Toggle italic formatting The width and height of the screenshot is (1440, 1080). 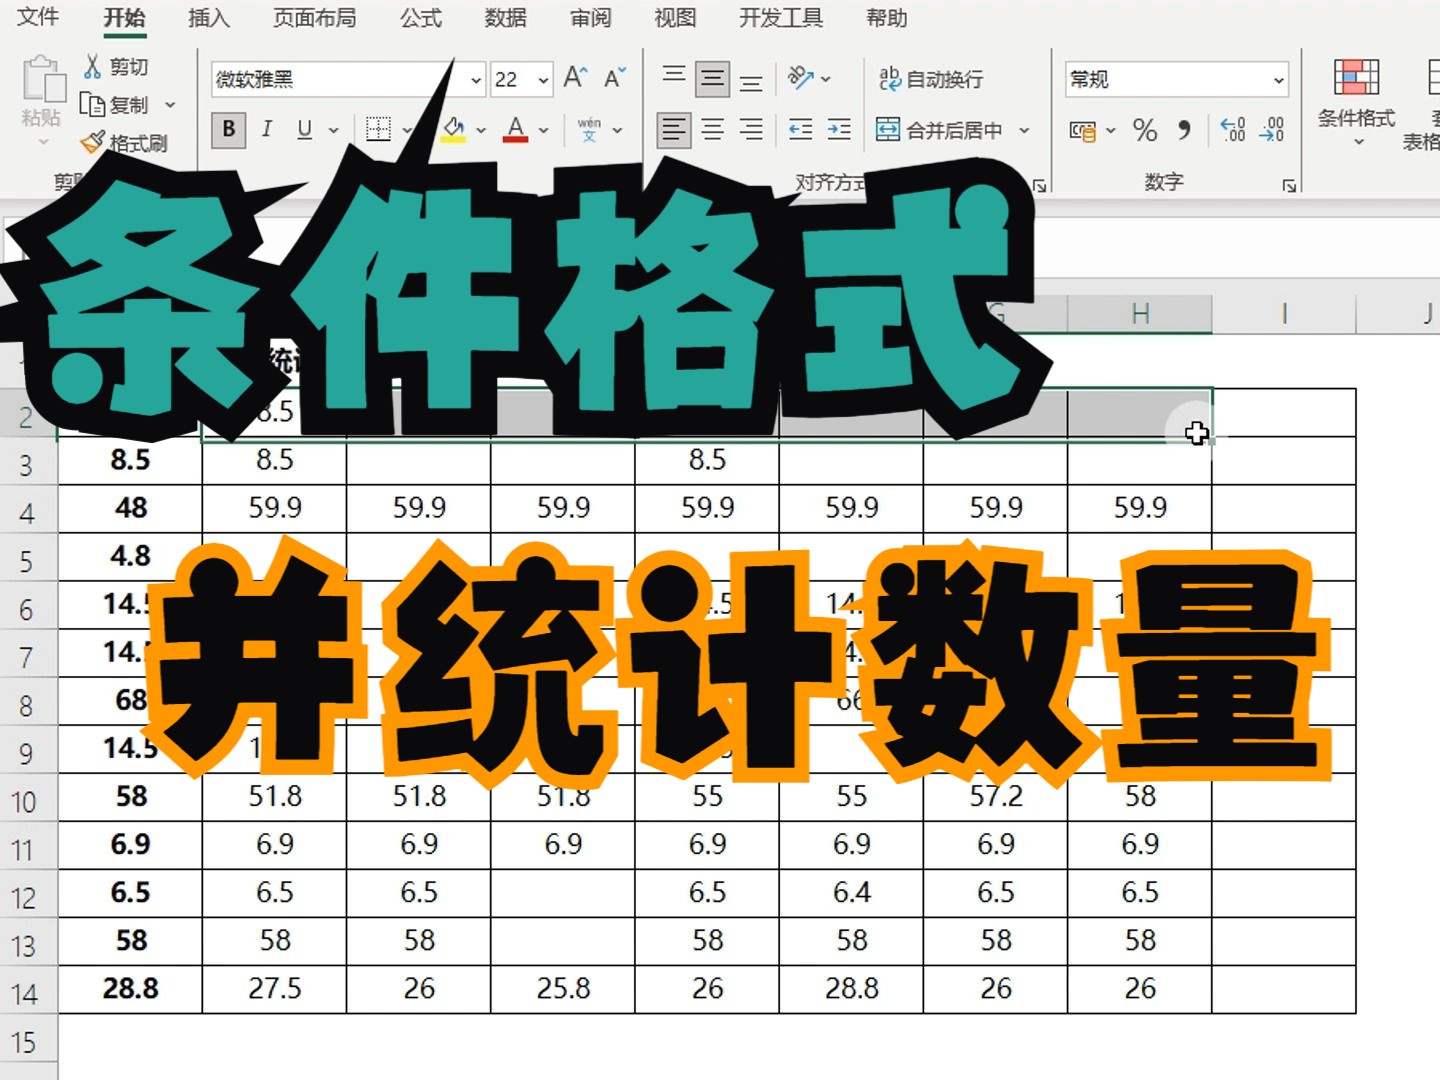point(266,129)
